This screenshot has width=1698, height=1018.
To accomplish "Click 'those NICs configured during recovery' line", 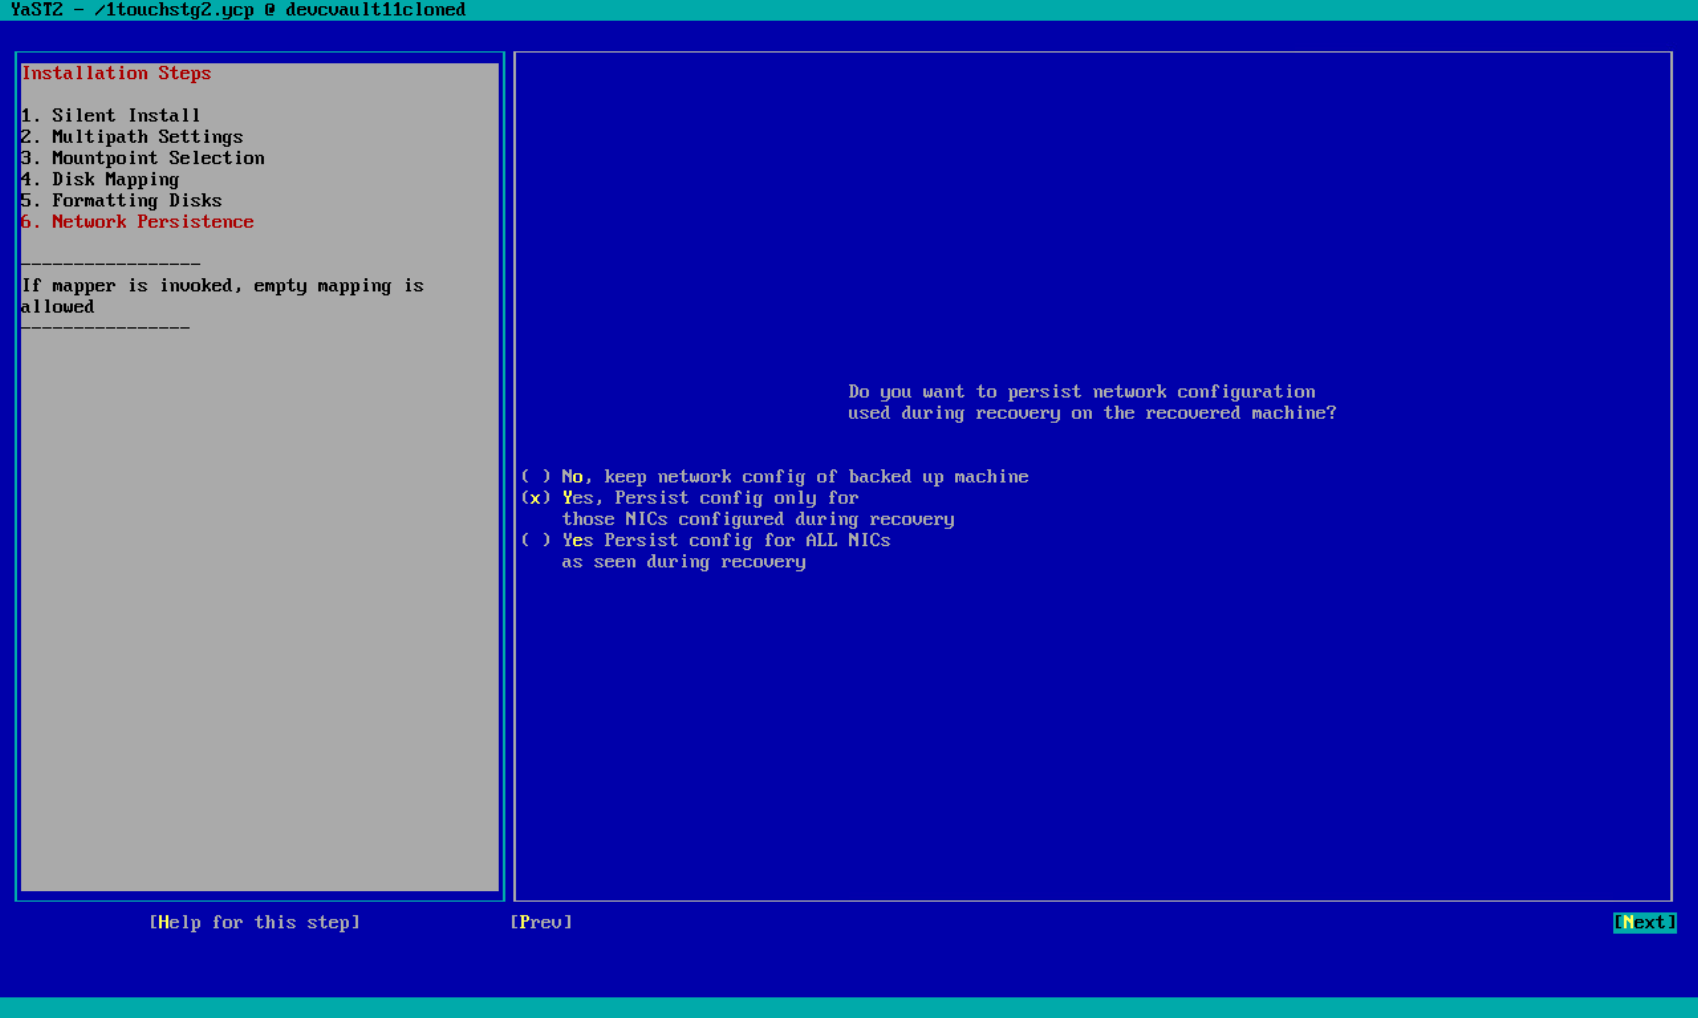I will (x=758, y=519).
